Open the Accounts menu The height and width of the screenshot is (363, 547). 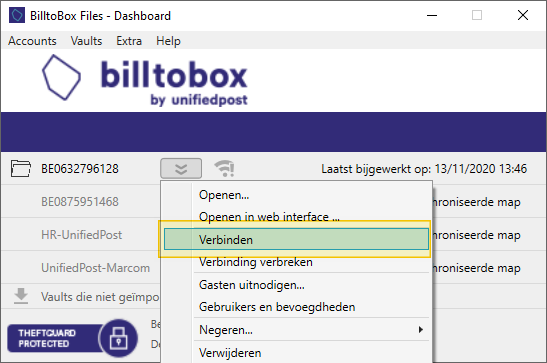tap(32, 41)
